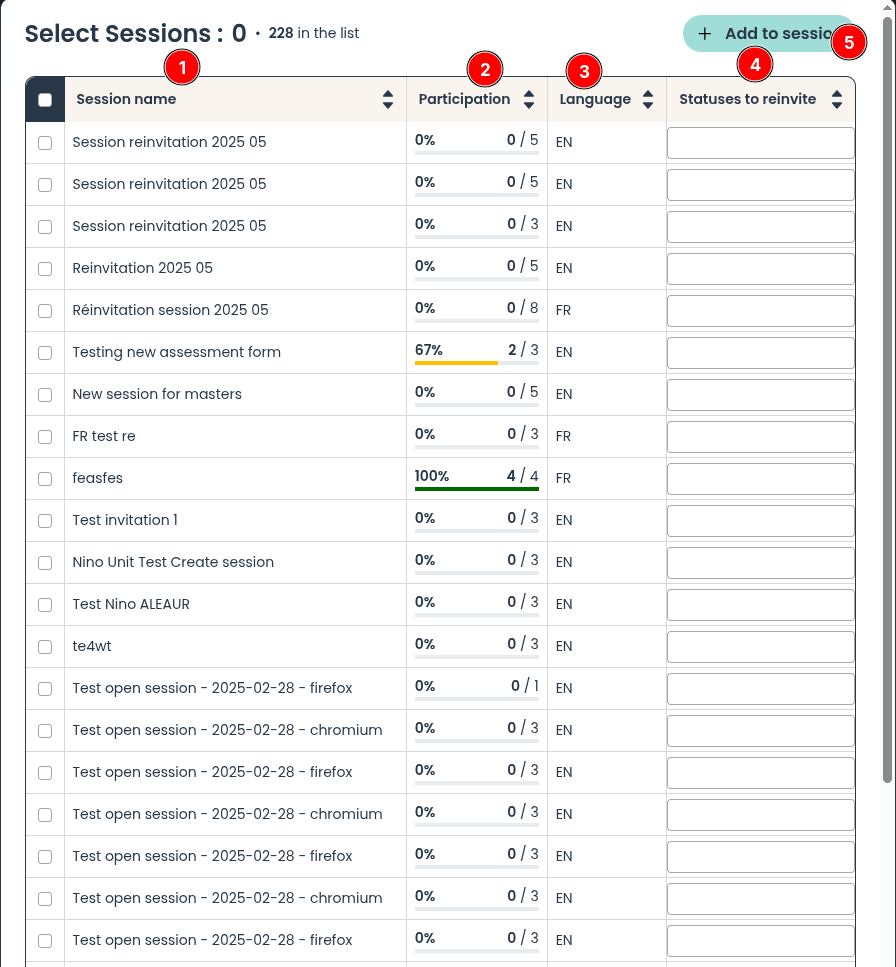
Task: Click the Session name column header
Action: (126, 100)
